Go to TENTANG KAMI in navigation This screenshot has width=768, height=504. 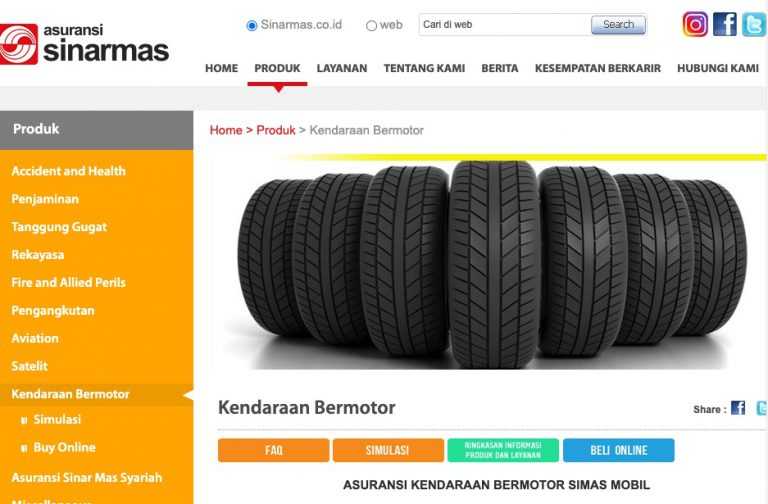[x=424, y=68]
